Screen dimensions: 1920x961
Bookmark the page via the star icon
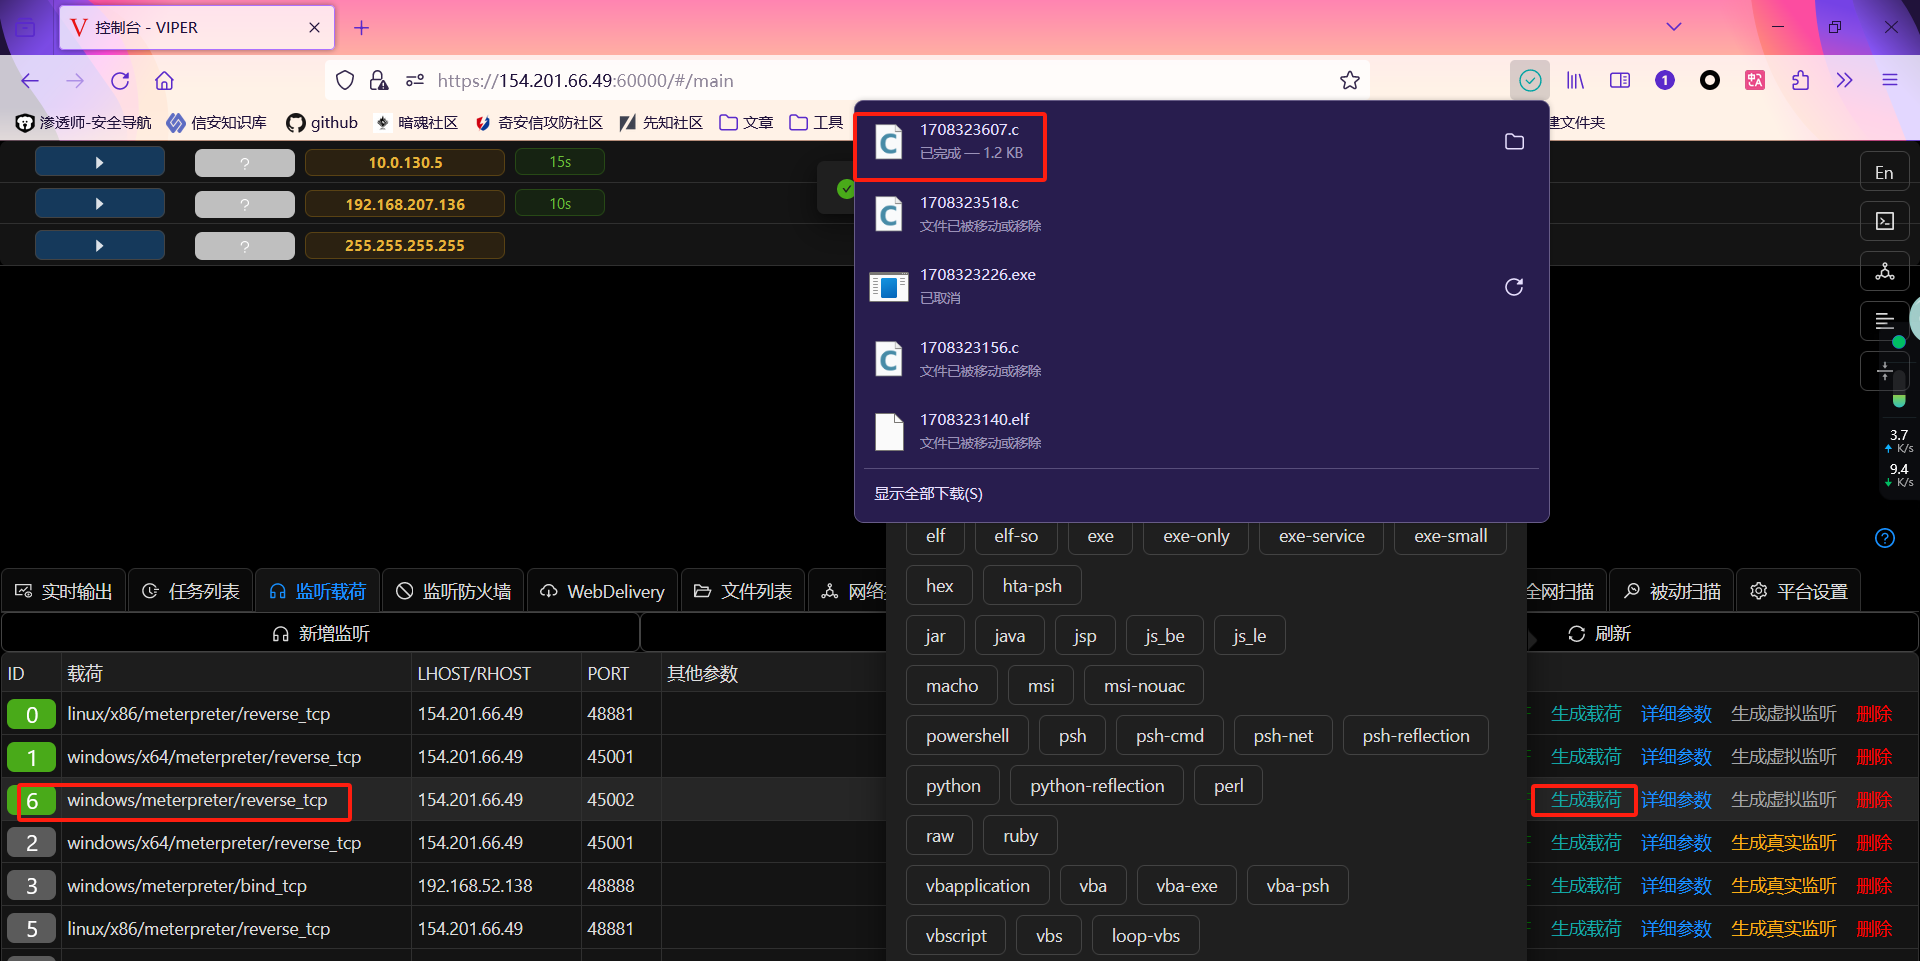click(x=1349, y=80)
